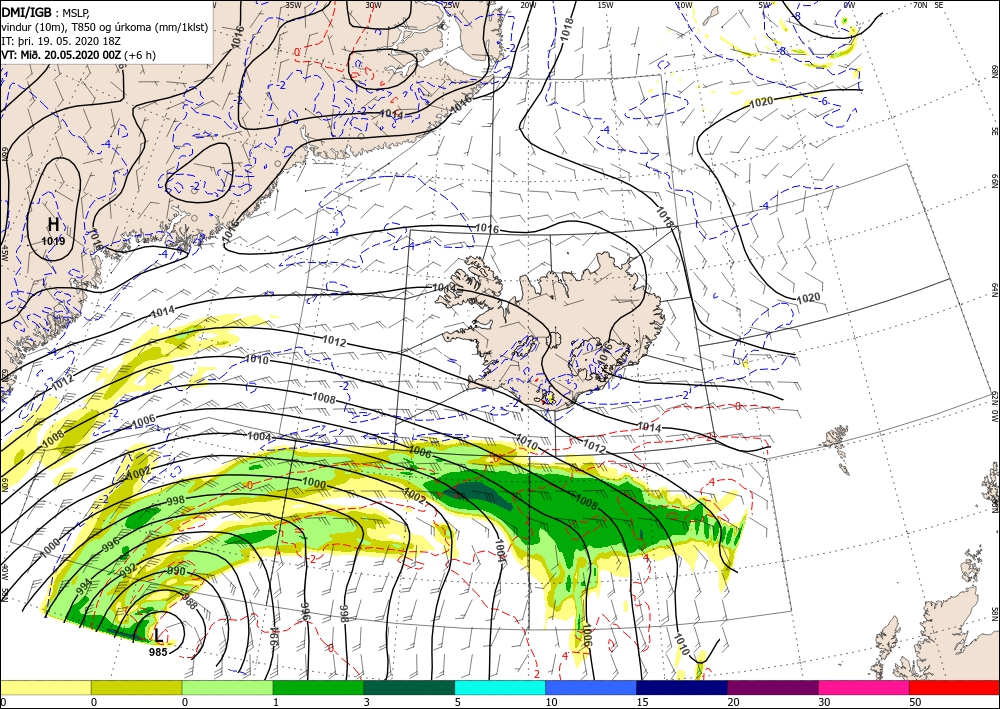Click the VT: Mið. 20.05.2020 00Z line
Screen dimensions: 1000x709
(78, 55)
